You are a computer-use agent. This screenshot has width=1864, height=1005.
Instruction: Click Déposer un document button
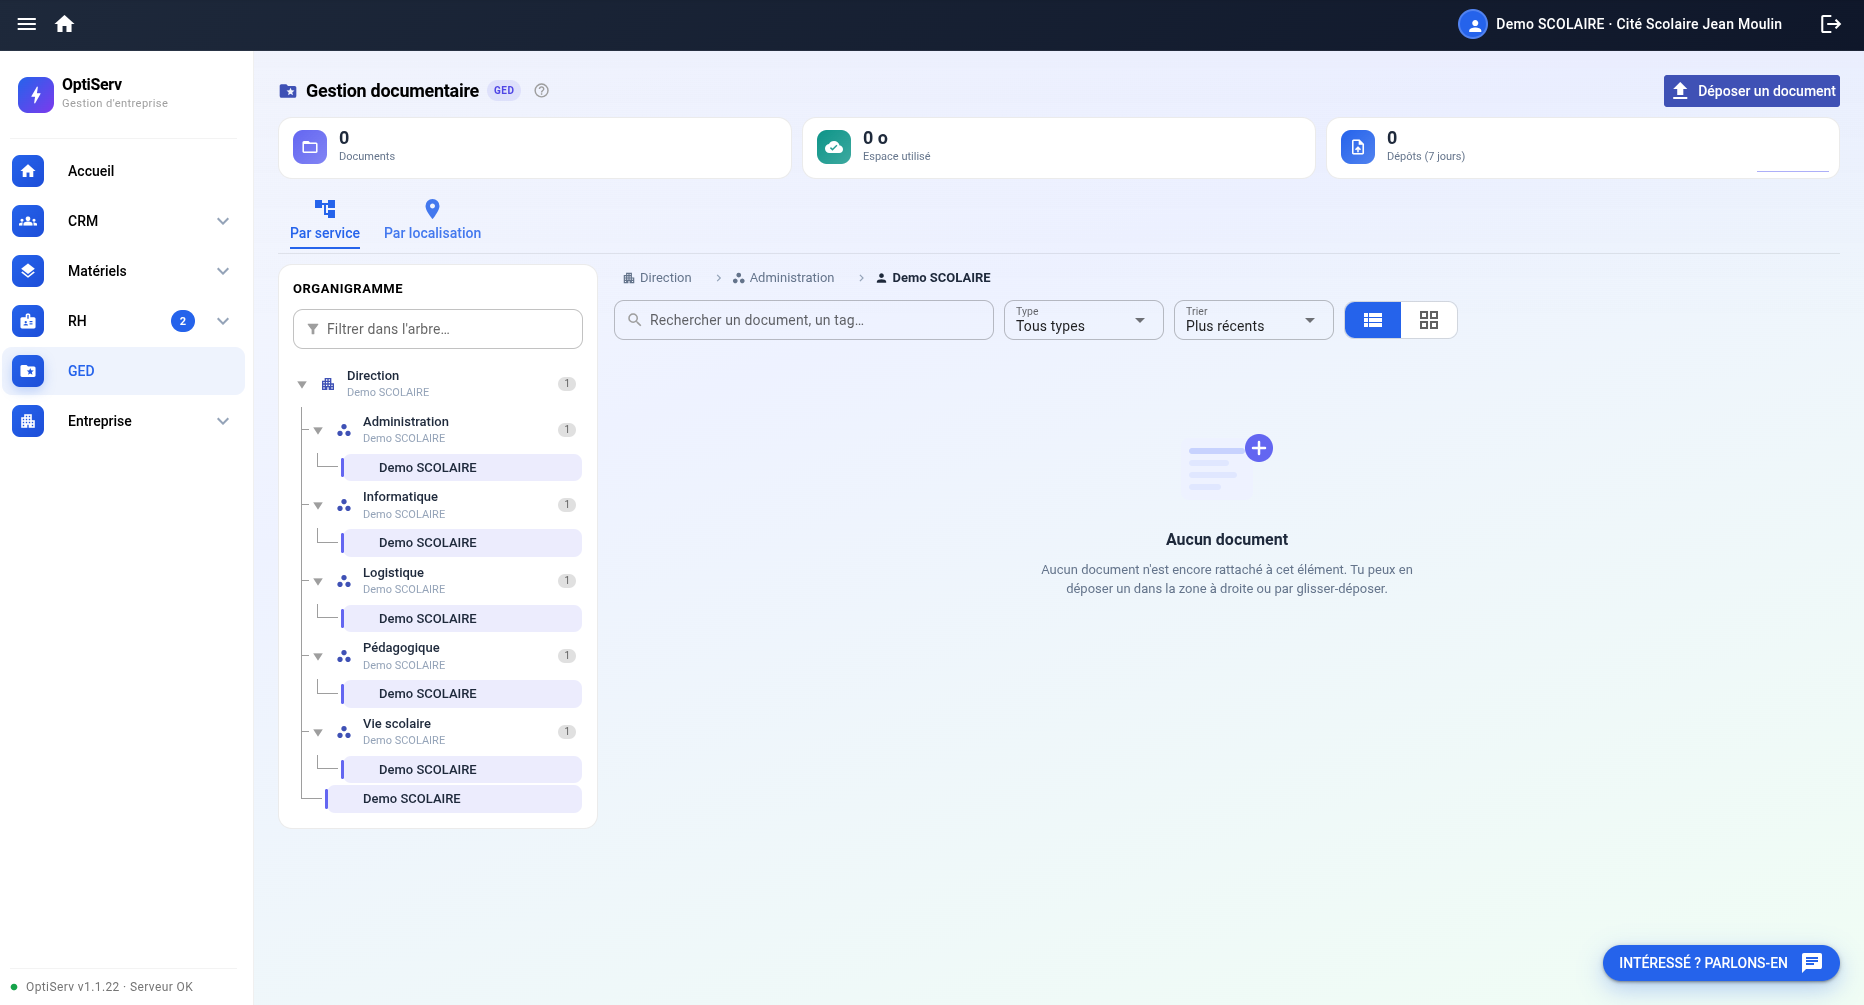1752,91
